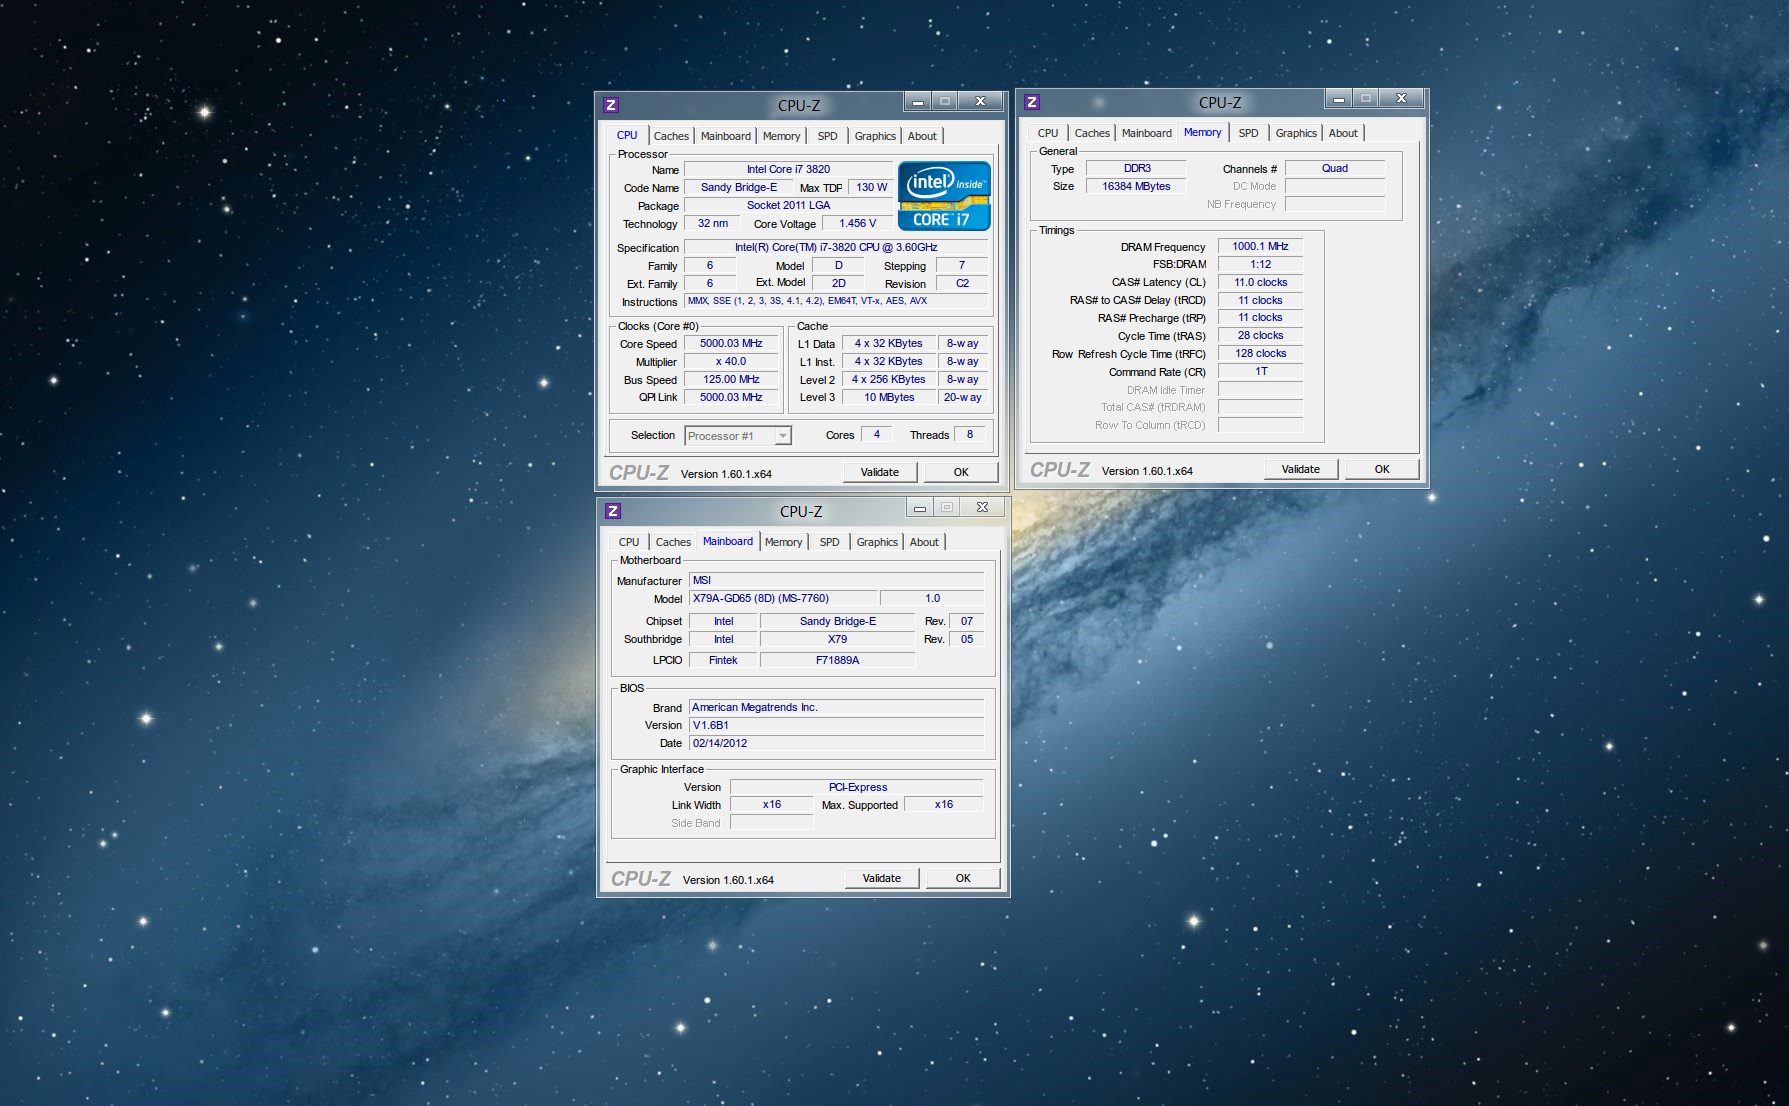Close the CPU tab CPU-Z window
Viewport: 1789px width, 1106px height.
coord(981,101)
